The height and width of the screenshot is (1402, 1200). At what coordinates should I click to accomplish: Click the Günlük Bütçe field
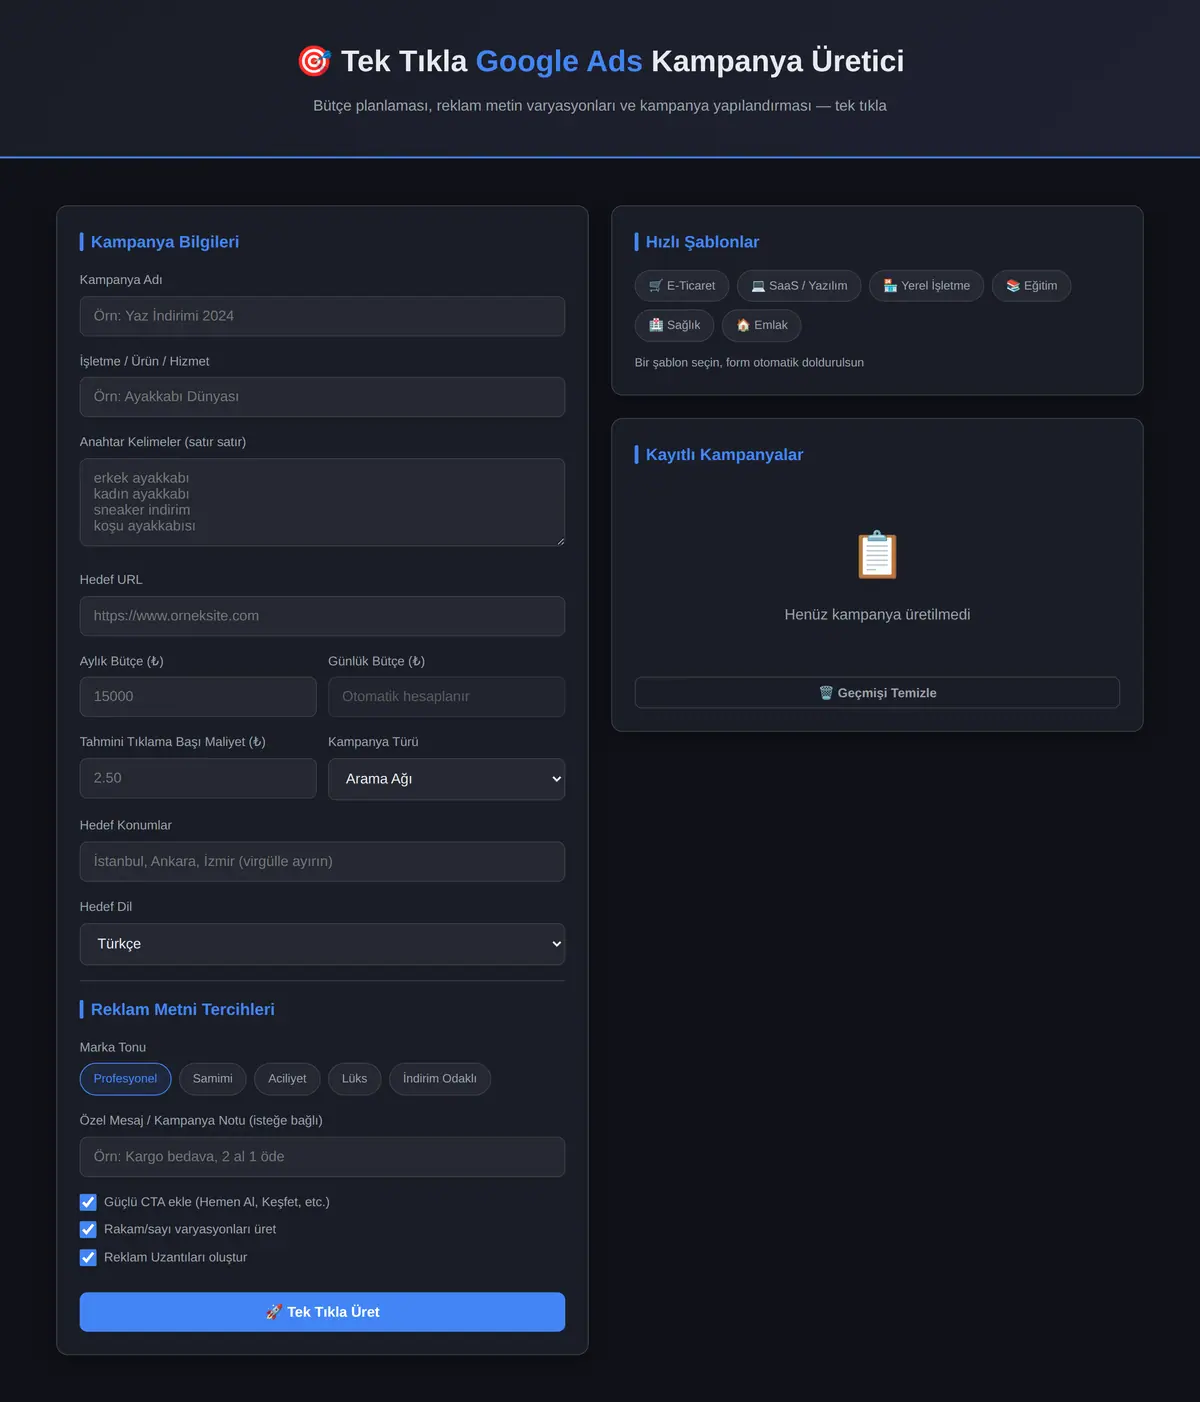(446, 697)
